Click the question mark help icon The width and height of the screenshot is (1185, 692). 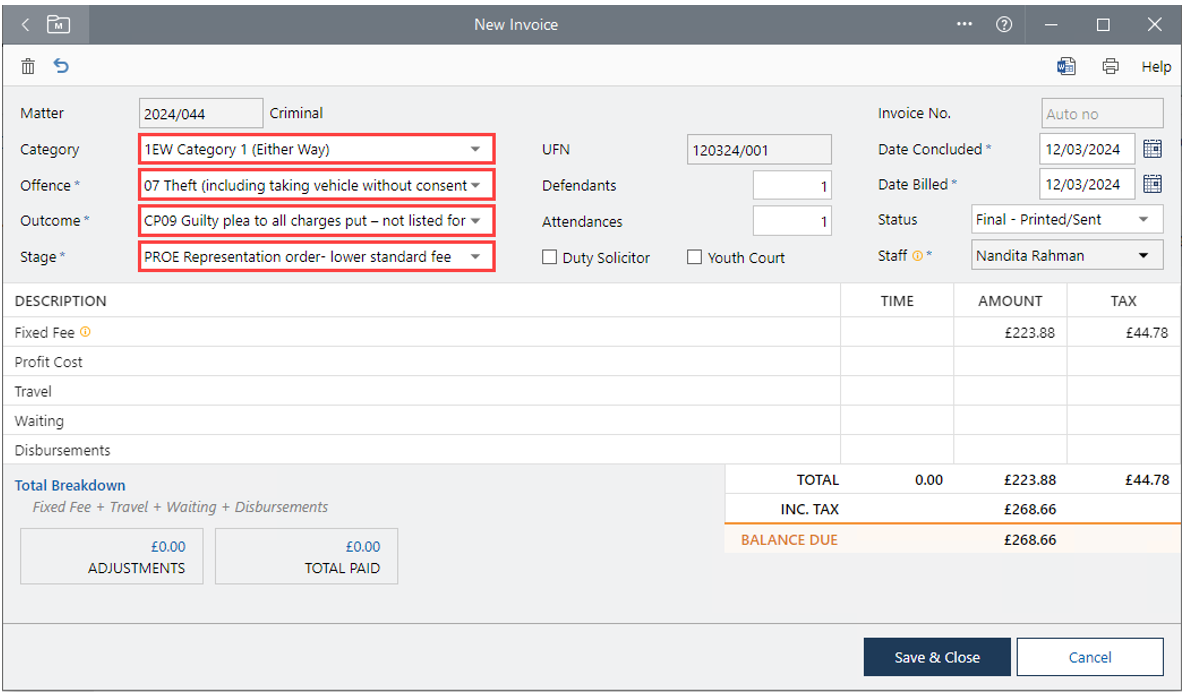(1004, 24)
